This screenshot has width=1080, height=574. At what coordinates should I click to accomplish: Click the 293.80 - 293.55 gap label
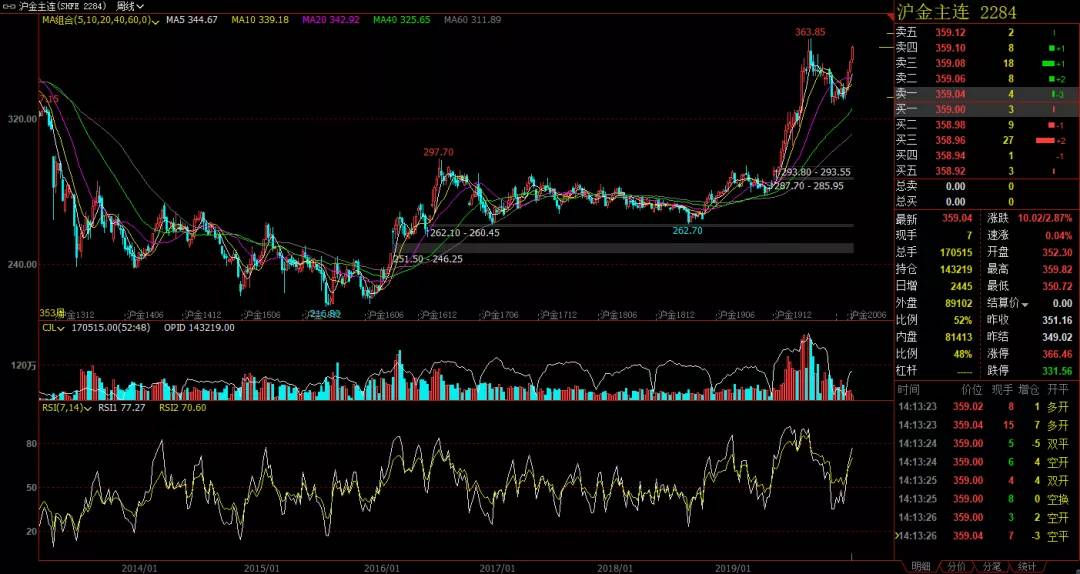click(814, 172)
